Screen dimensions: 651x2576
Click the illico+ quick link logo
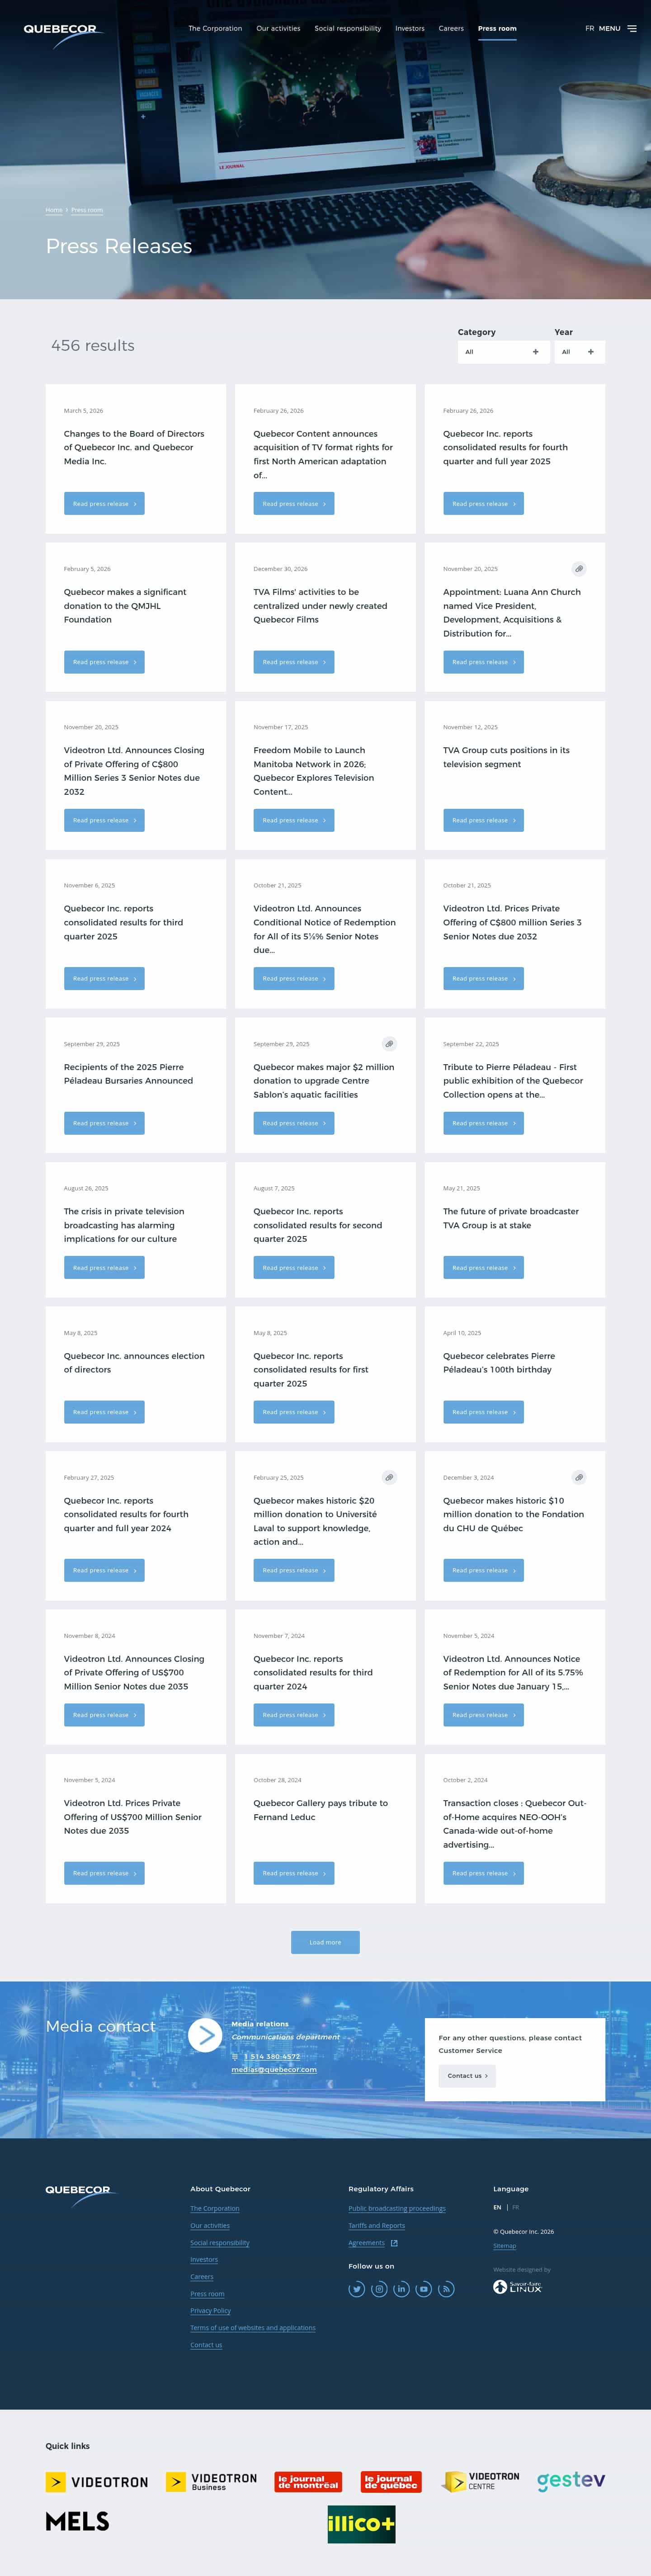tap(361, 2523)
